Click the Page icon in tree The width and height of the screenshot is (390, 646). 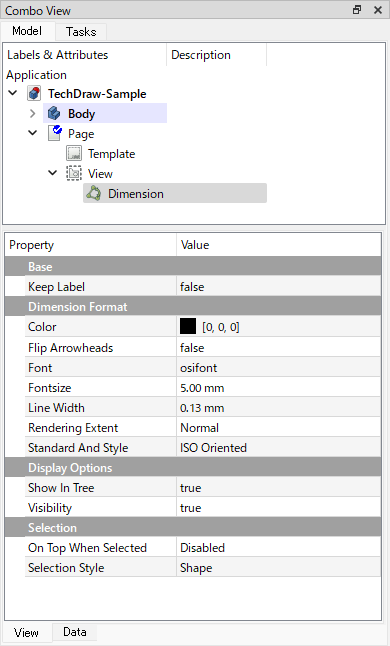(55, 133)
